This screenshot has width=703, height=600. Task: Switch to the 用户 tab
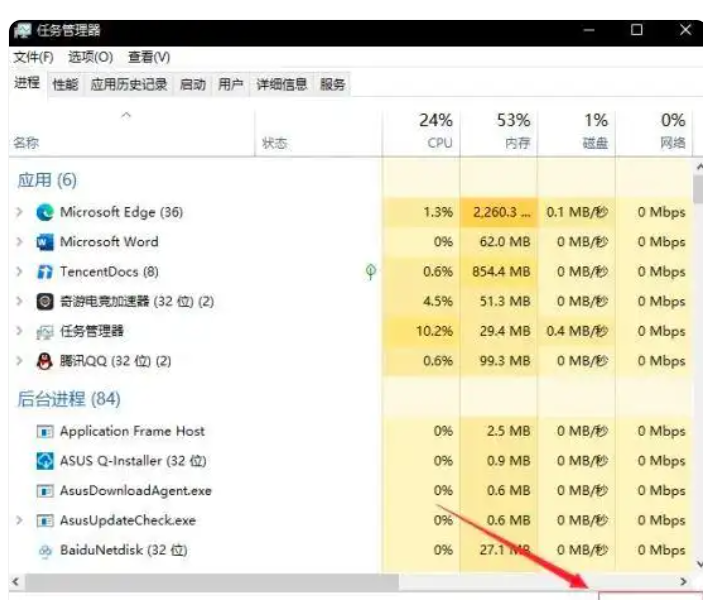(230, 84)
